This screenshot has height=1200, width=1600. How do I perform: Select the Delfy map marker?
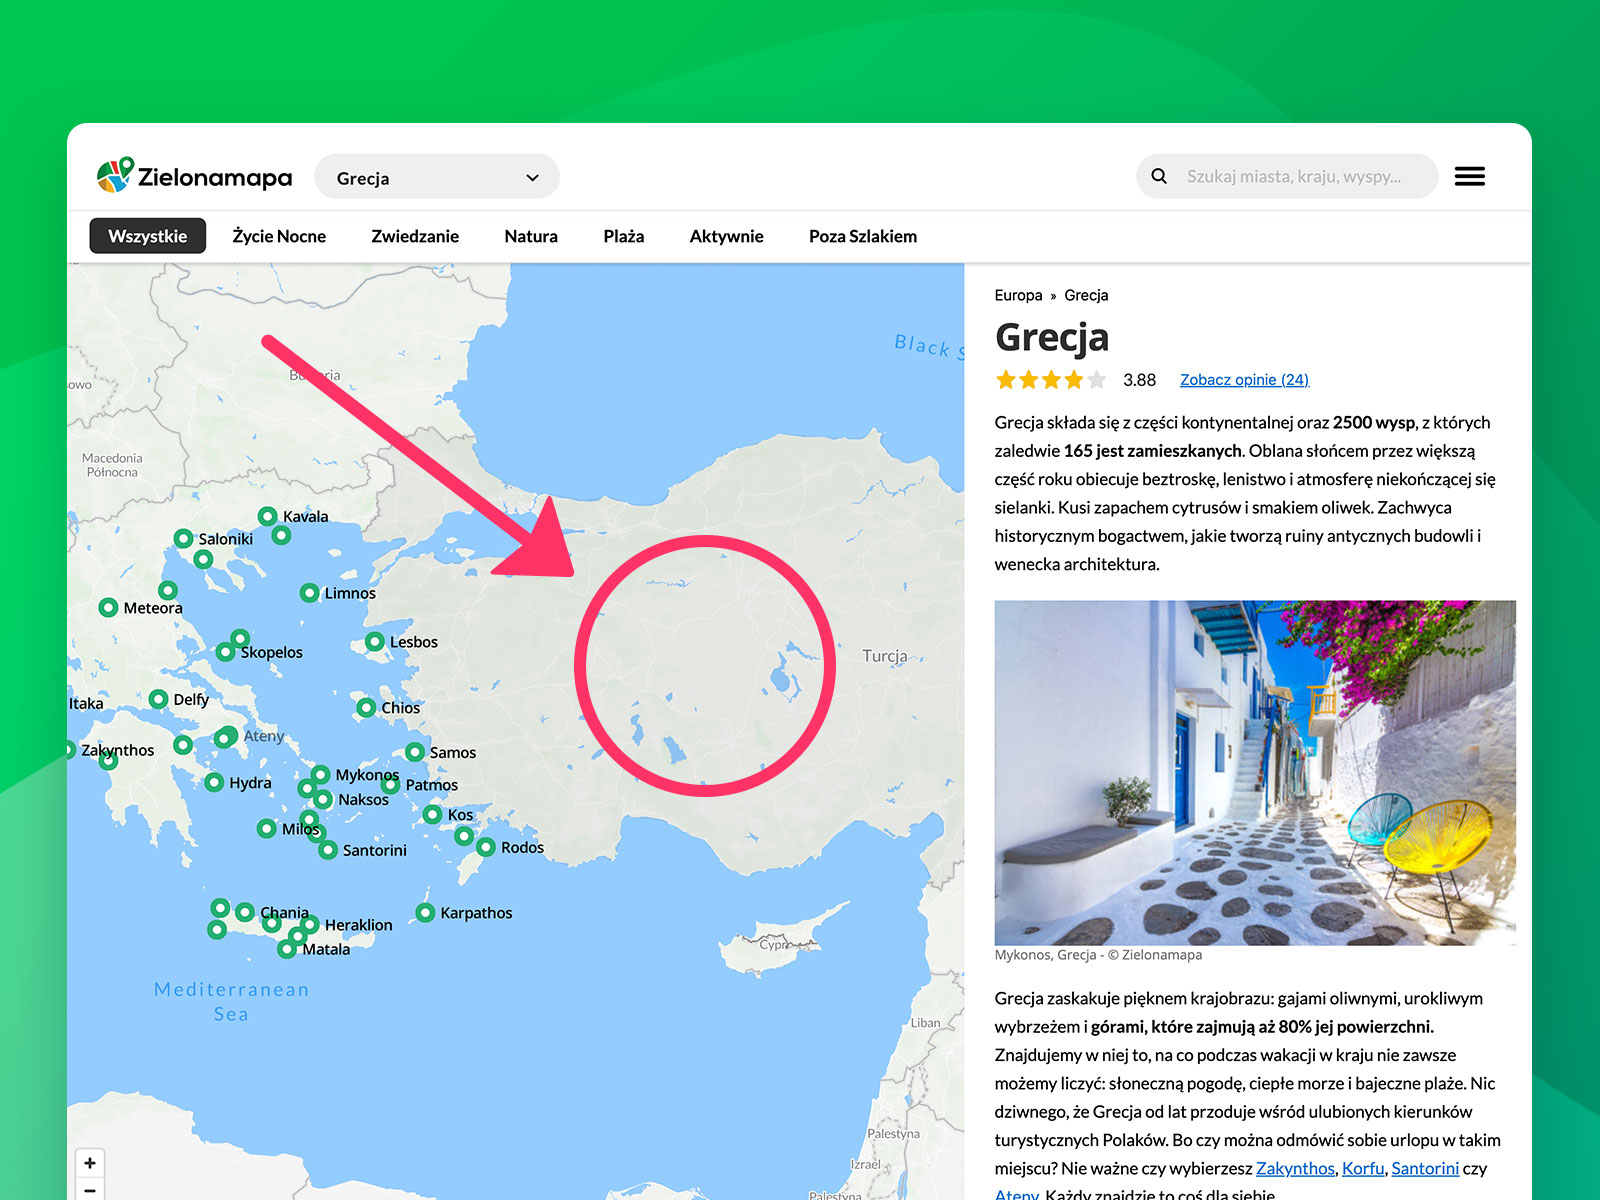(158, 699)
